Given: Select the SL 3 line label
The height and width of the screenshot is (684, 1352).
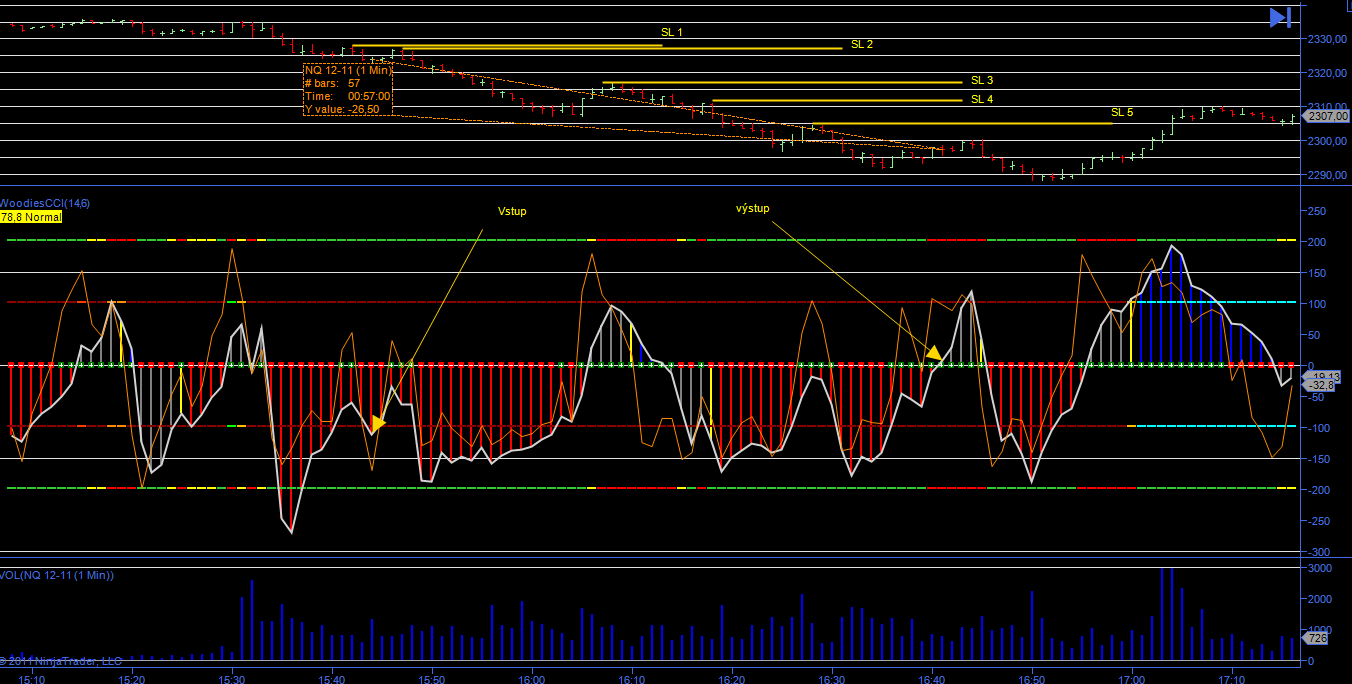Looking at the screenshot, I should pyautogui.click(x=981, y=80).
